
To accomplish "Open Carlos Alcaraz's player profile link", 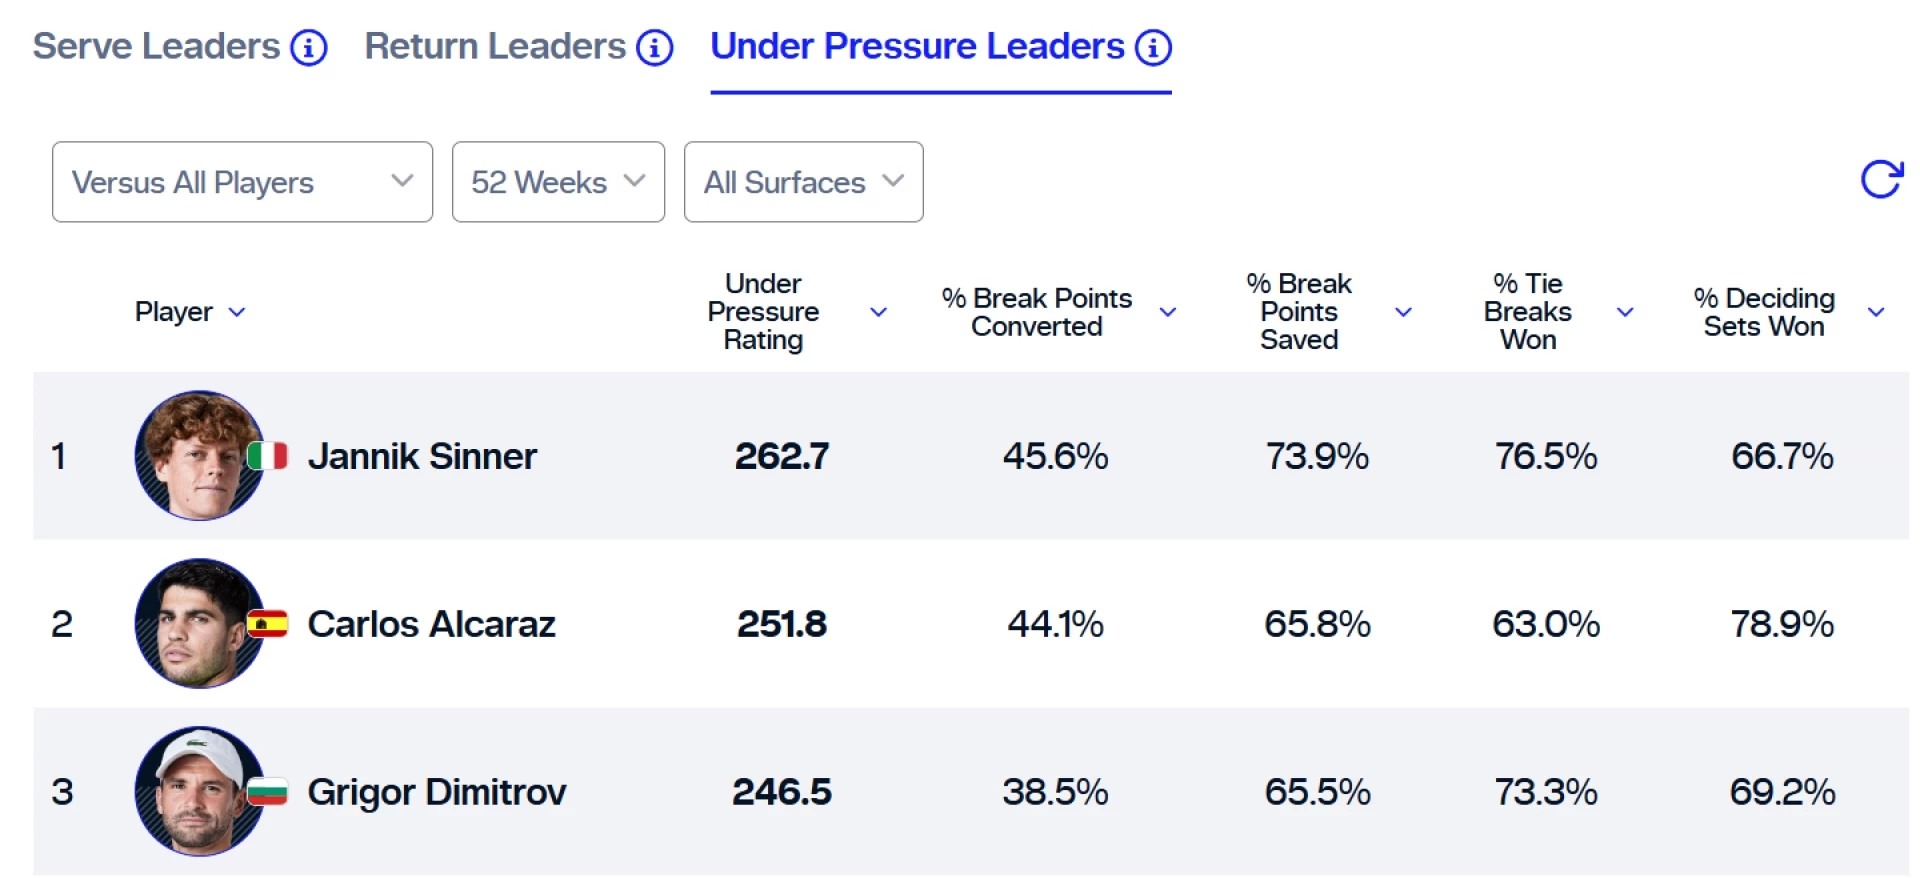I will (431, 625).
